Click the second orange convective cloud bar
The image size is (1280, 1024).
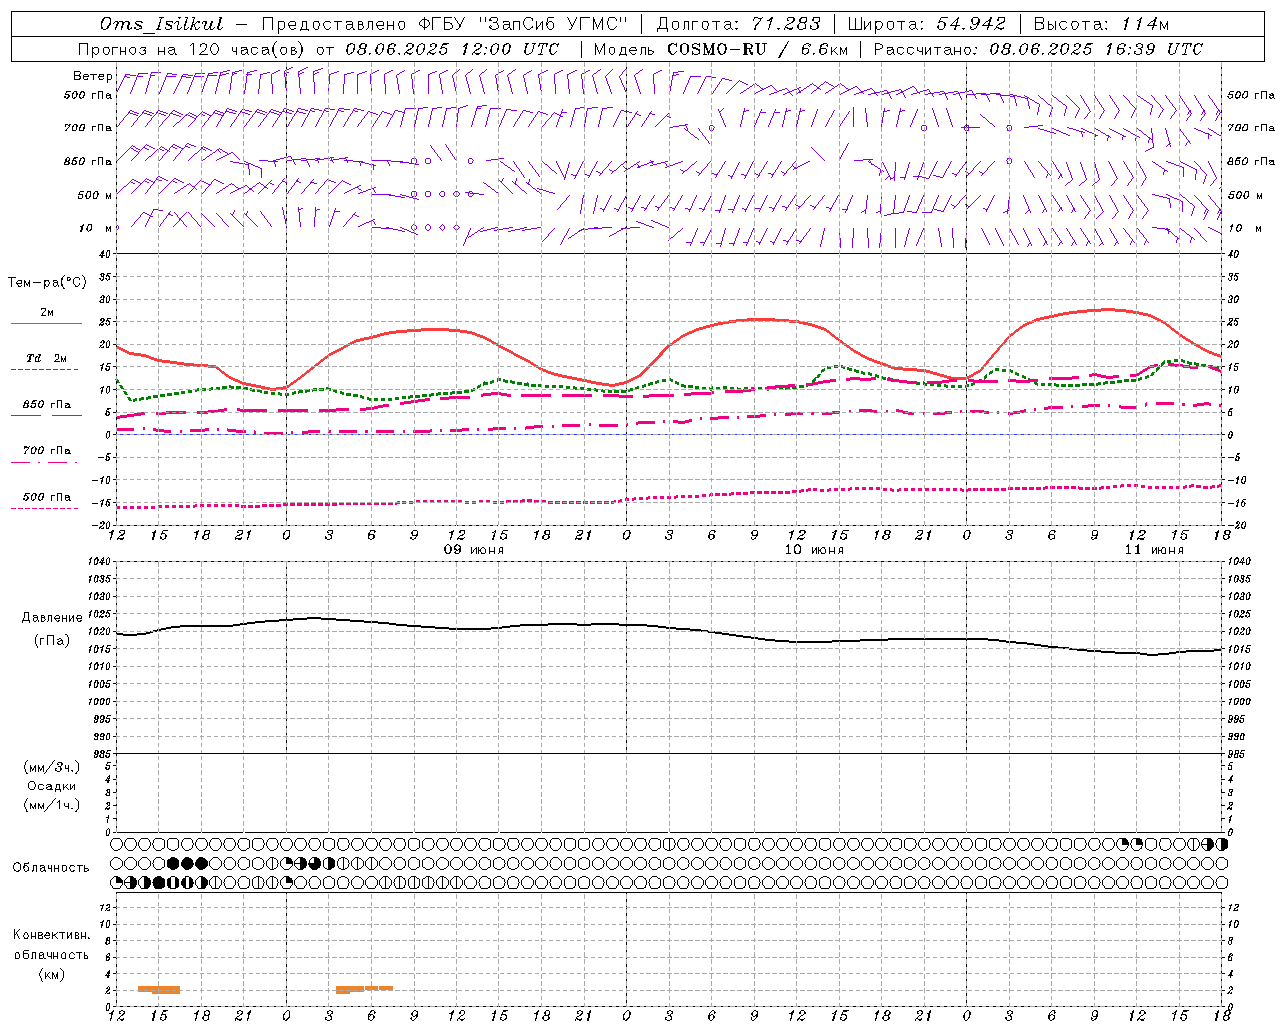364,989
